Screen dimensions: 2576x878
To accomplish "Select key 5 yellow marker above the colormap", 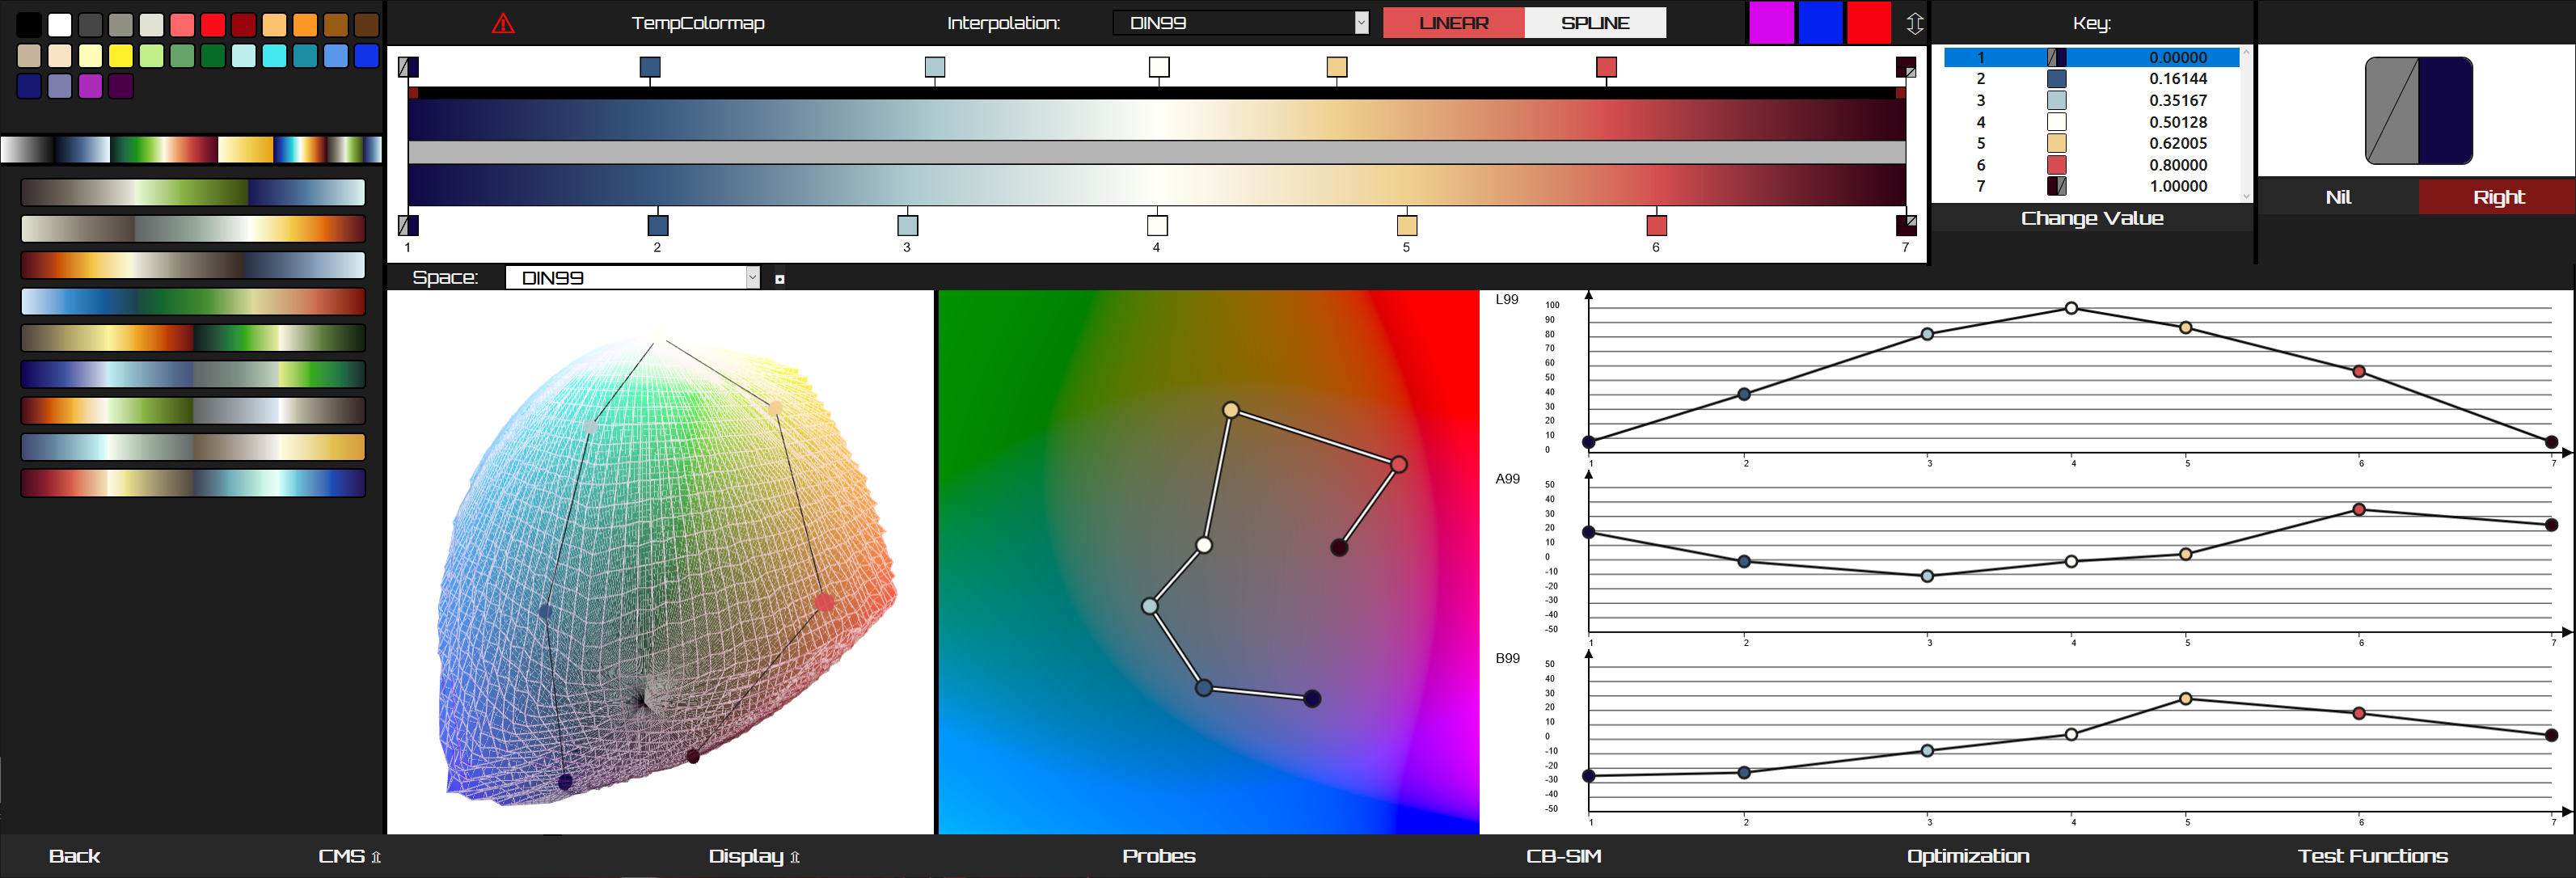I will click(1337, 67).
